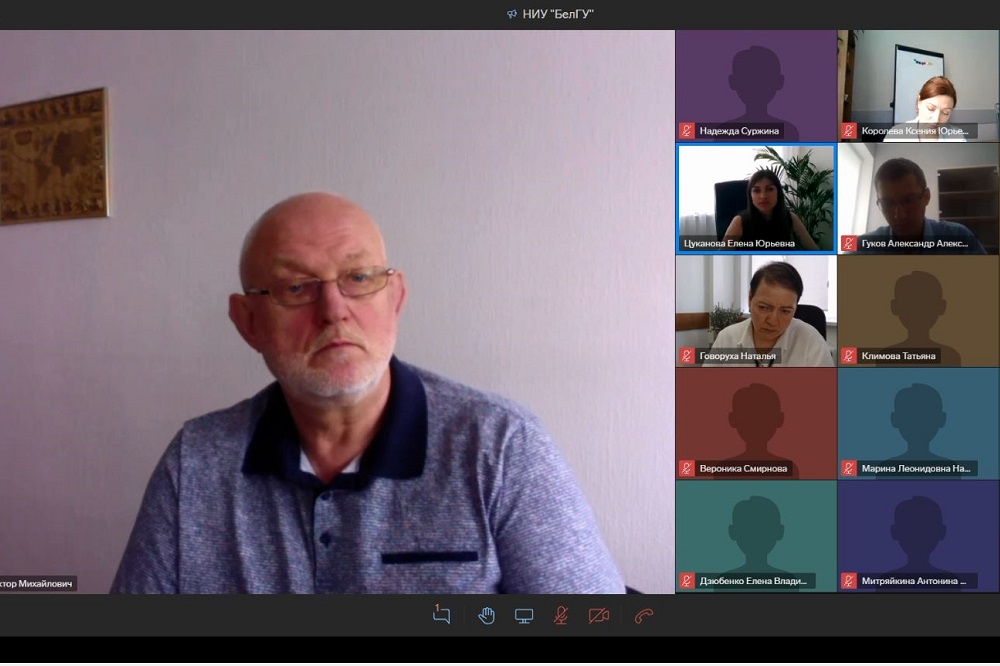The image size is (1000, 666).
Task: Click muted mic icon on Вероника Смирнова tile
Action: 687,468
